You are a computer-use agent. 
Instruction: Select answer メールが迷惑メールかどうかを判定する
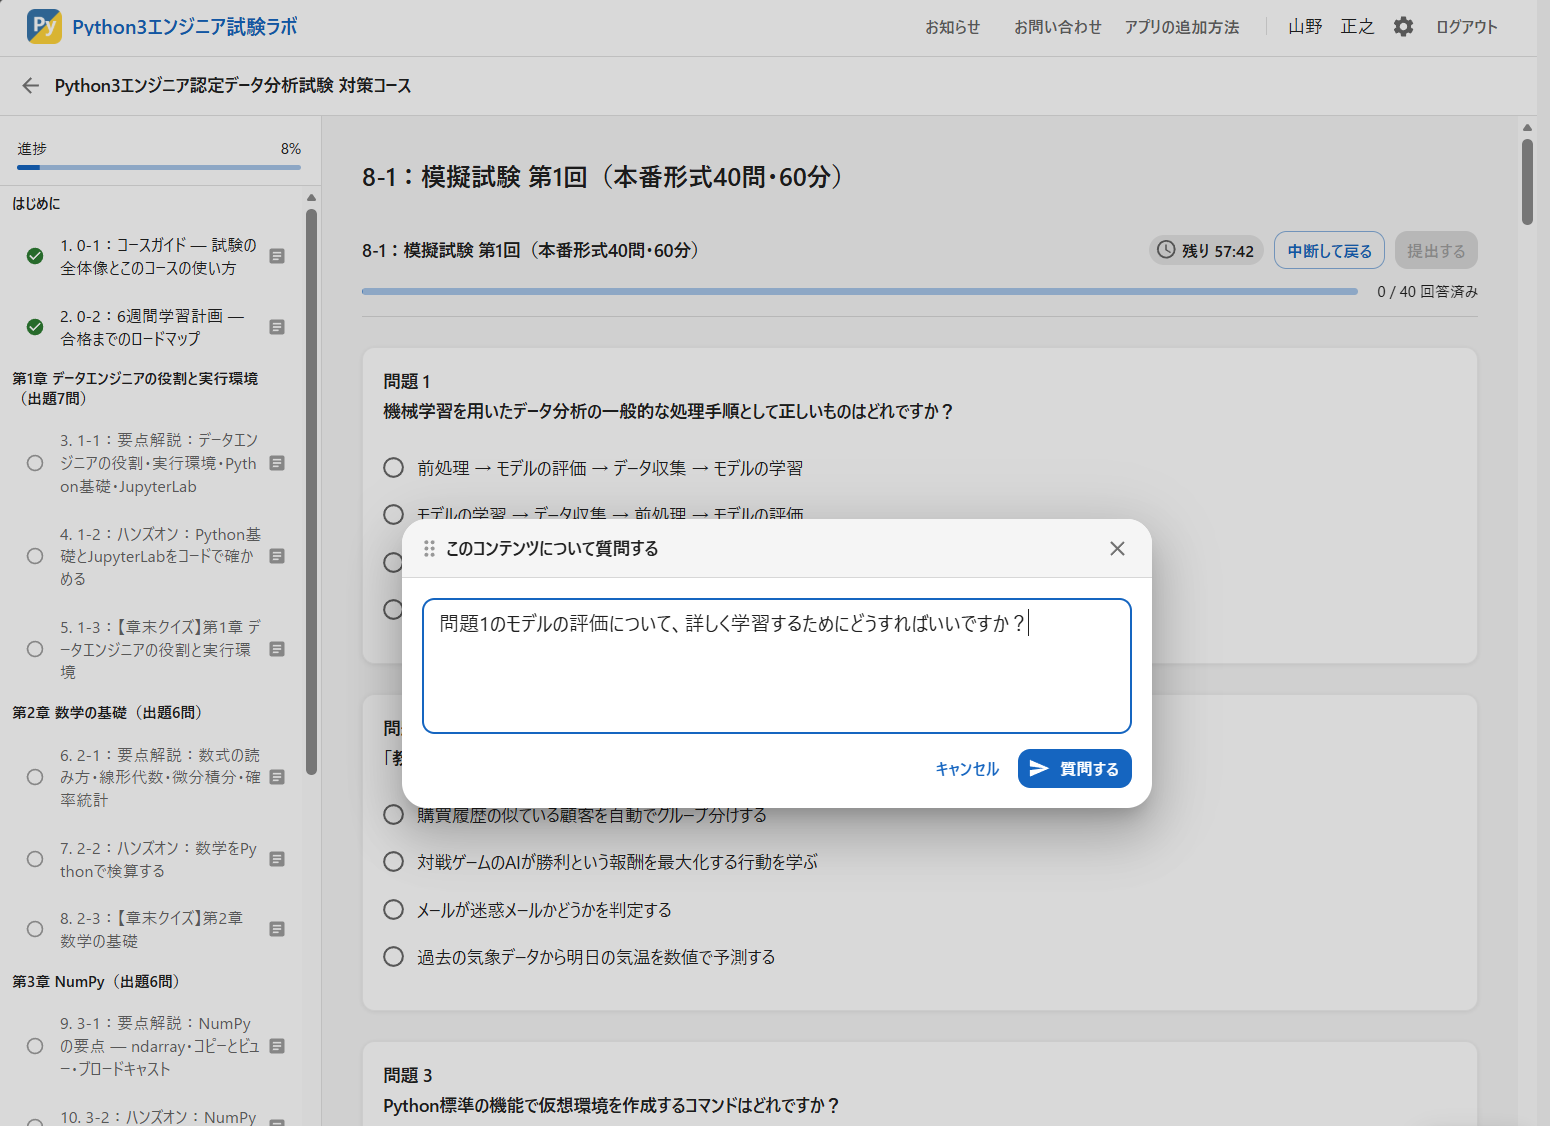pos(394,910)
